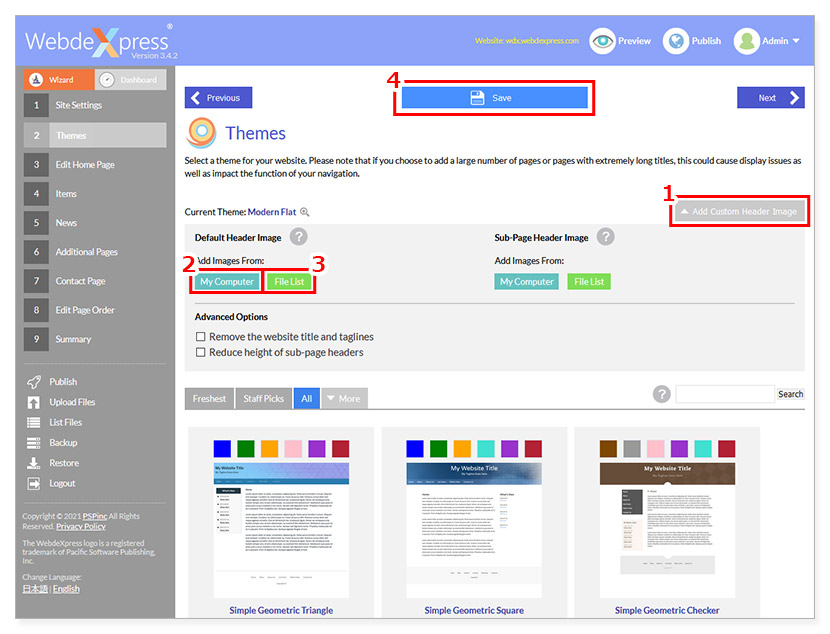Open the PSPinc link in footer

[x=95, y=516]
